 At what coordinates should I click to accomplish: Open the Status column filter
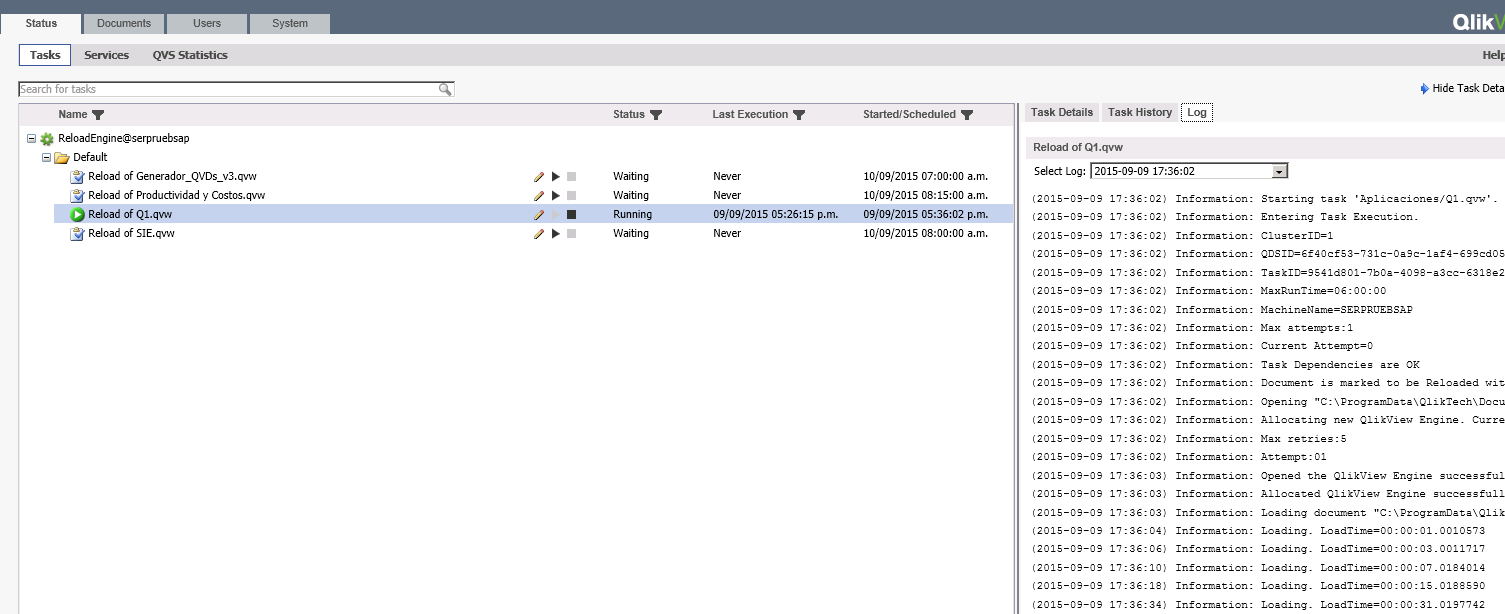(656, 115)
